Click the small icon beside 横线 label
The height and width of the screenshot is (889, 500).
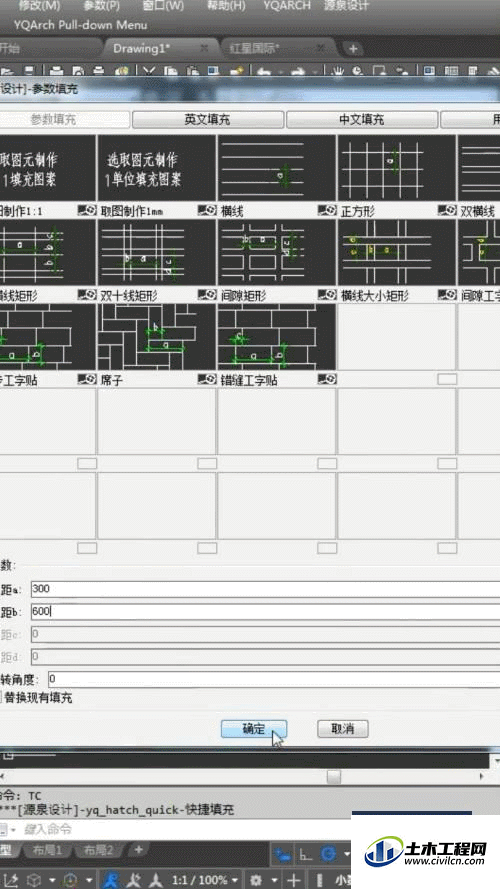pos(327,211)
